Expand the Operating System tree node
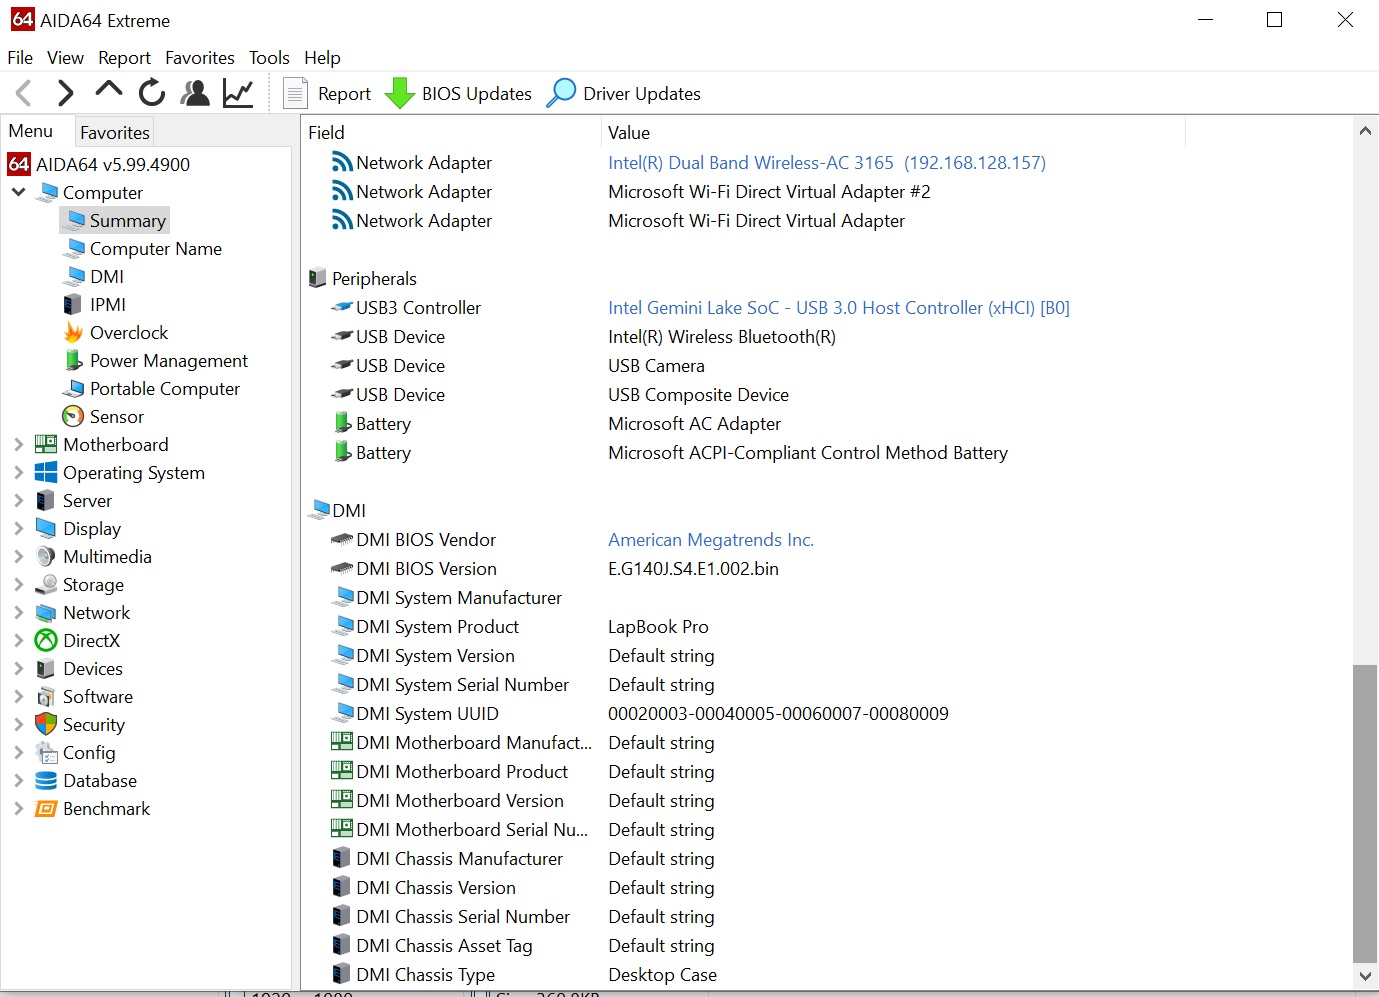The height and width of the screenshot is (997, 1379). [18, 472]
